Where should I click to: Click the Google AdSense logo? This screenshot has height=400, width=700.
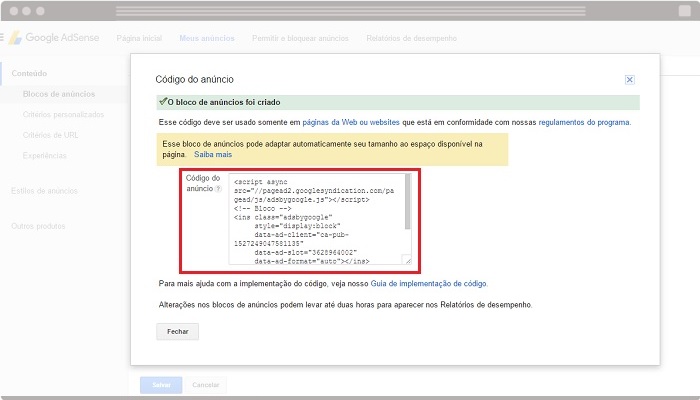point(54,38)
